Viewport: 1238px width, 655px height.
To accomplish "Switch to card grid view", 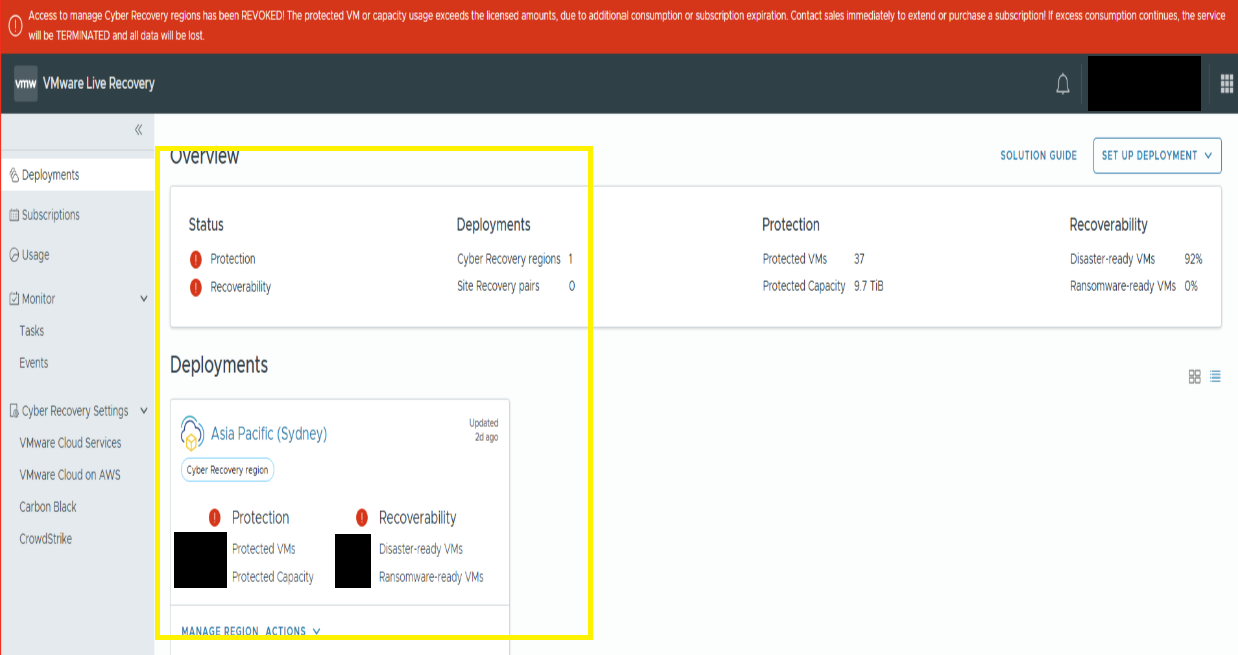I will [x=1194, y=377].
